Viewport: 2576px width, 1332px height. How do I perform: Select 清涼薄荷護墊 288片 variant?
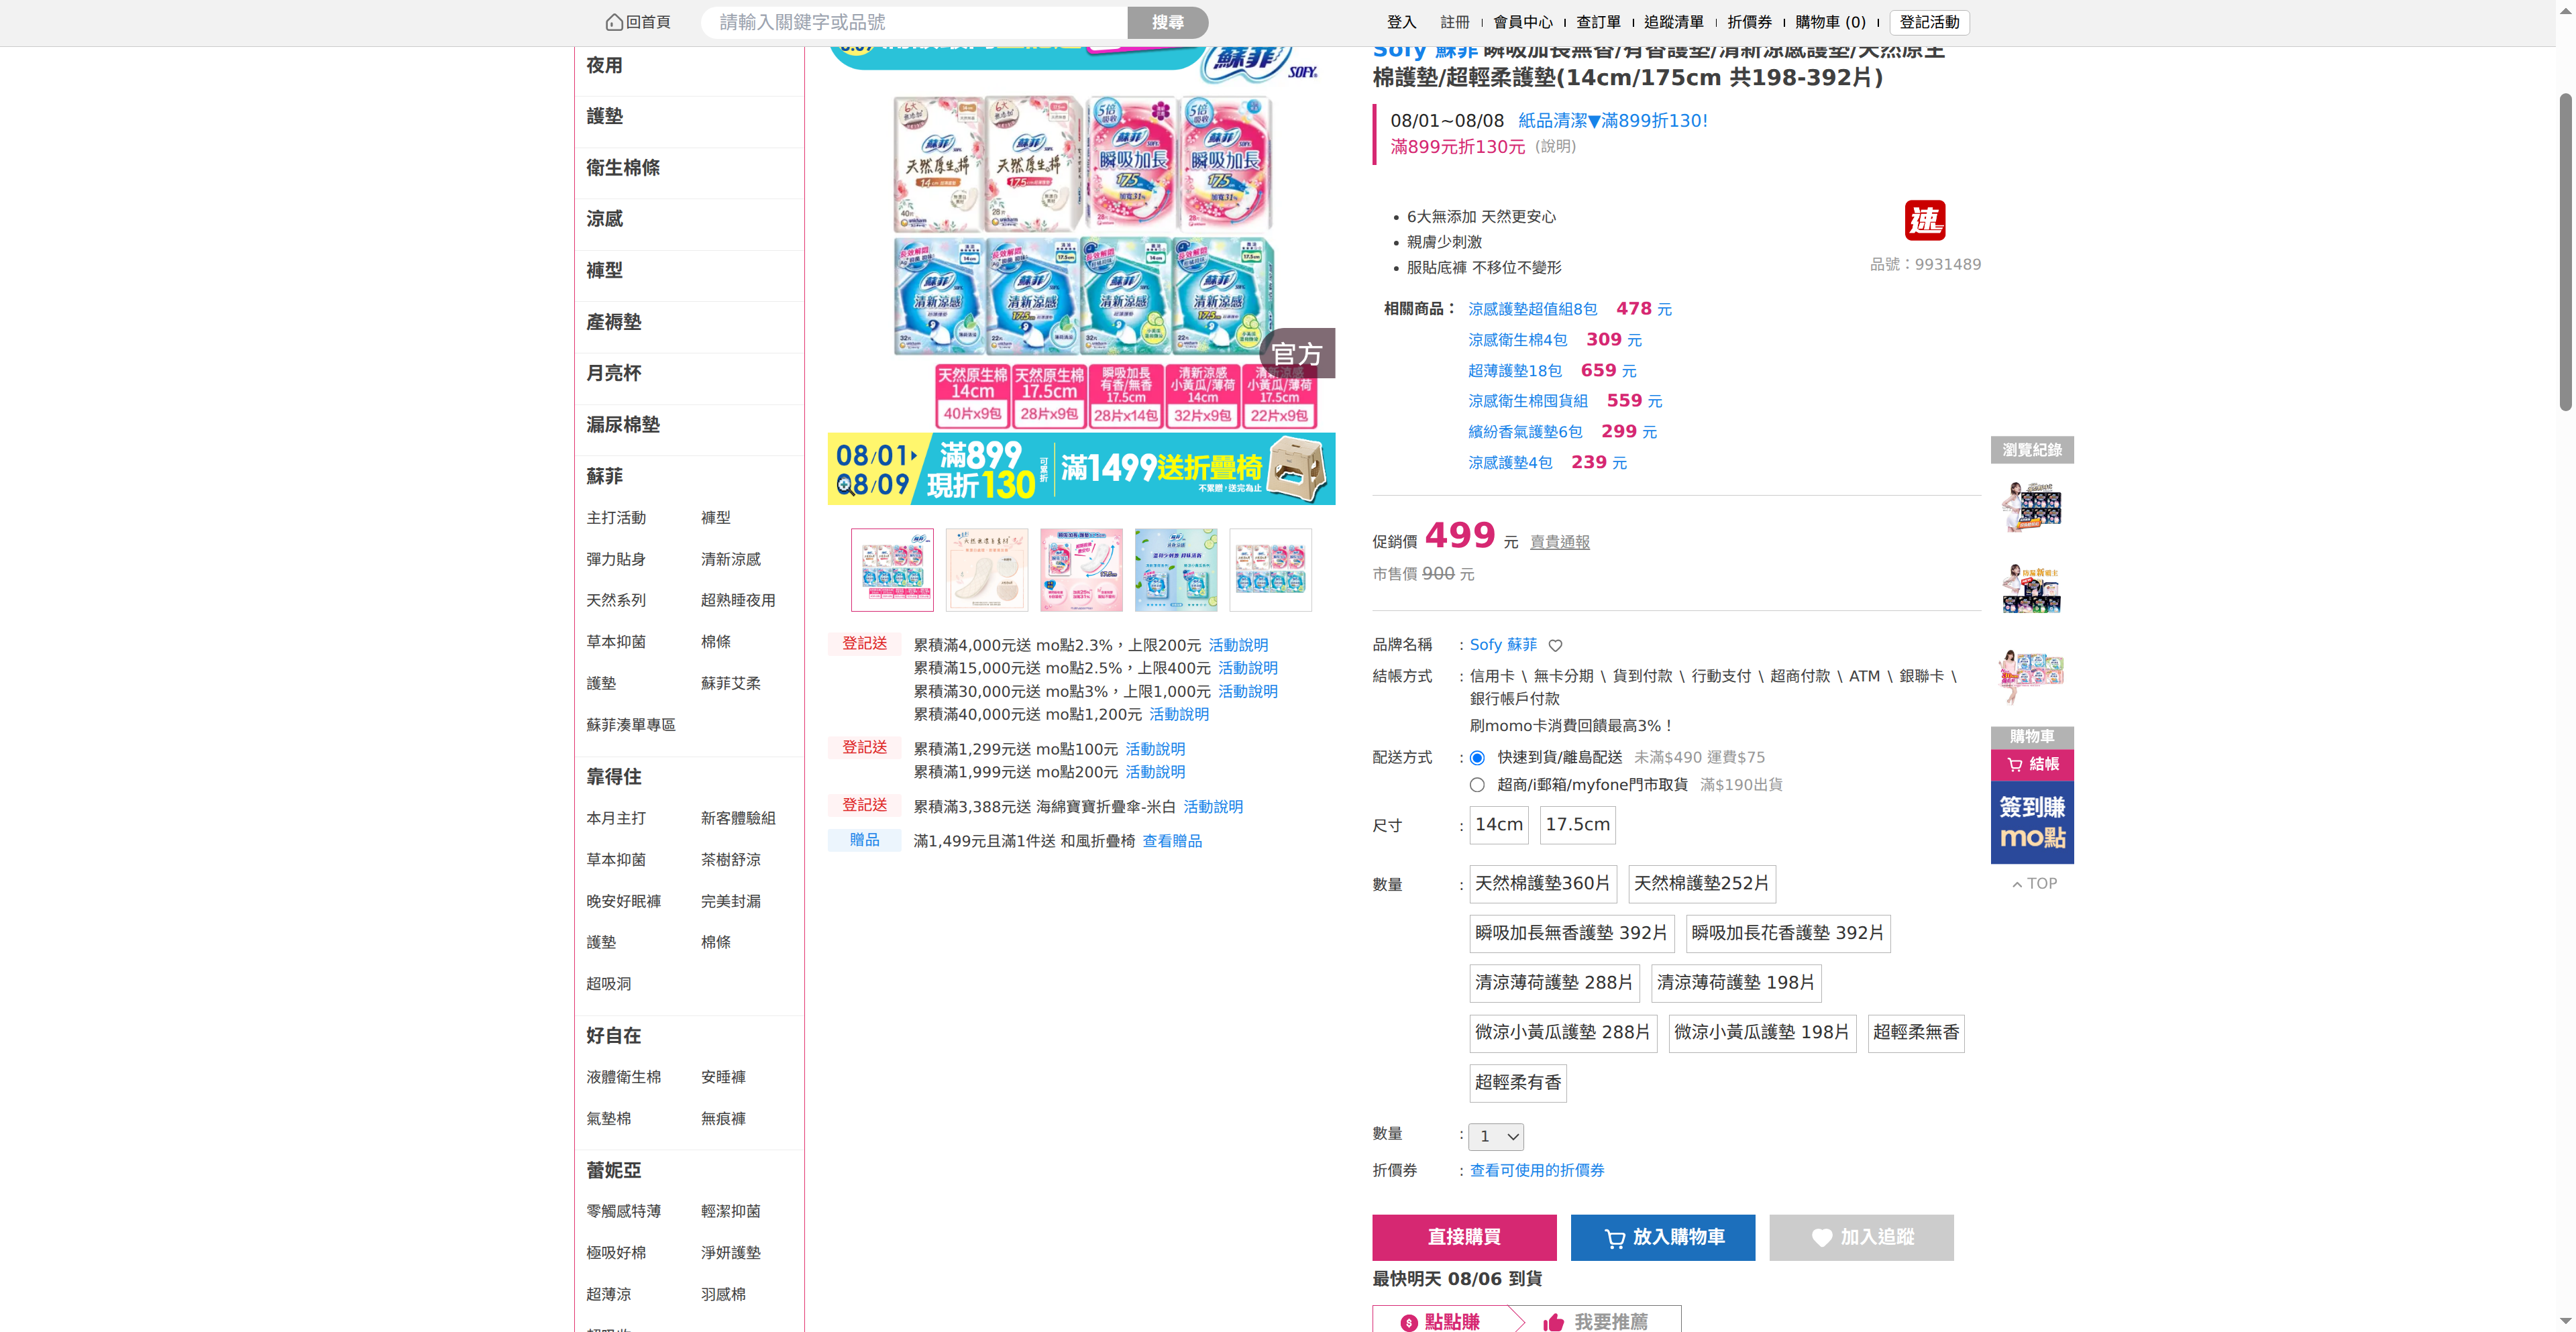pos(1554,983)
